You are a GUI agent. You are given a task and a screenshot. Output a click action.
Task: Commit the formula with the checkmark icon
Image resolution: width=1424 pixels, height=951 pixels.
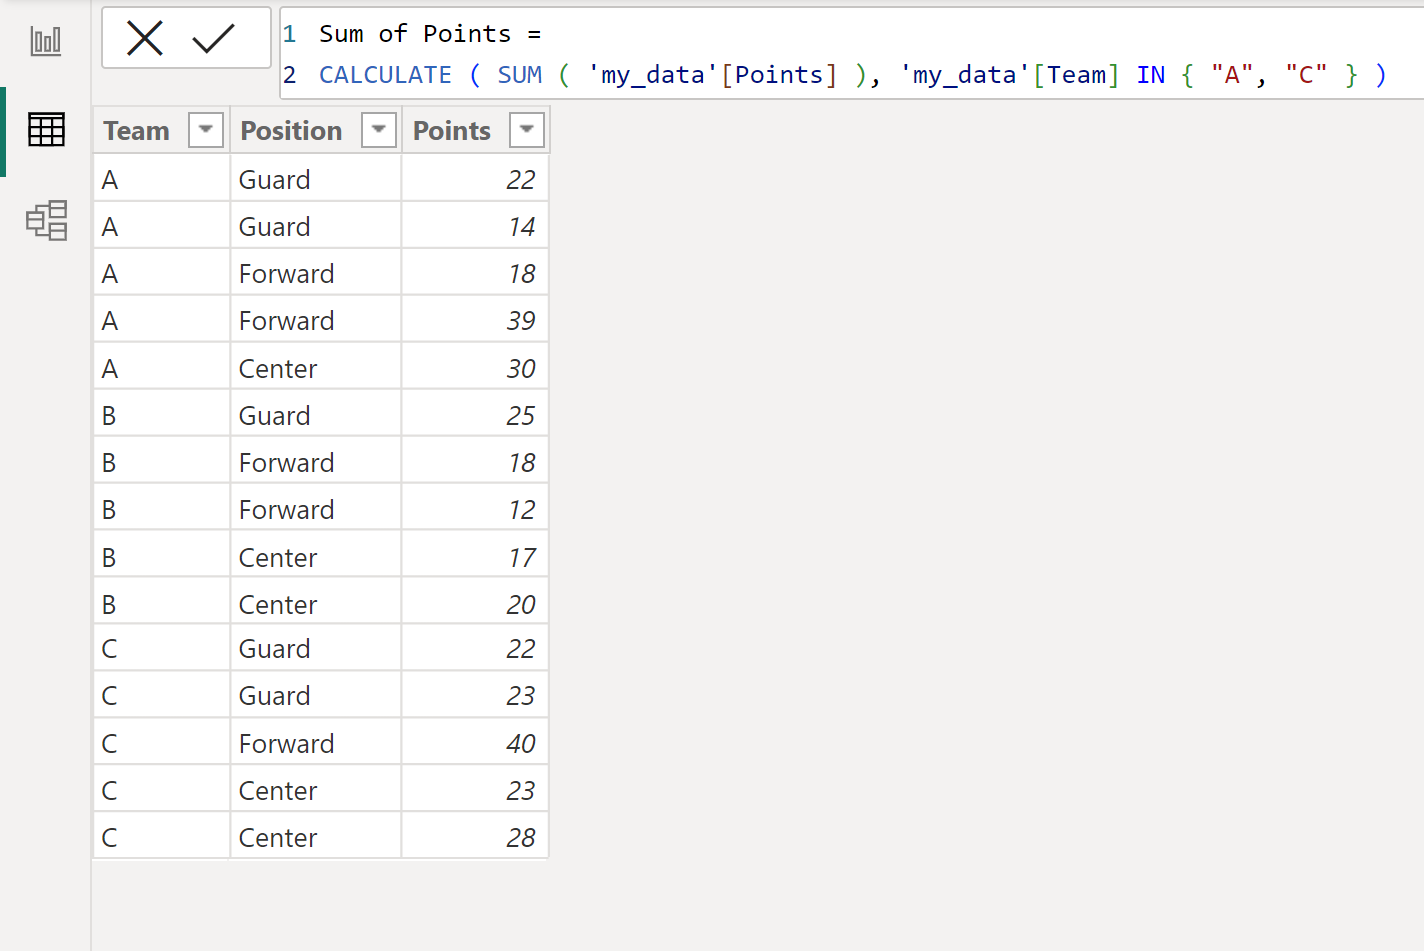click(x=213, y=39)
